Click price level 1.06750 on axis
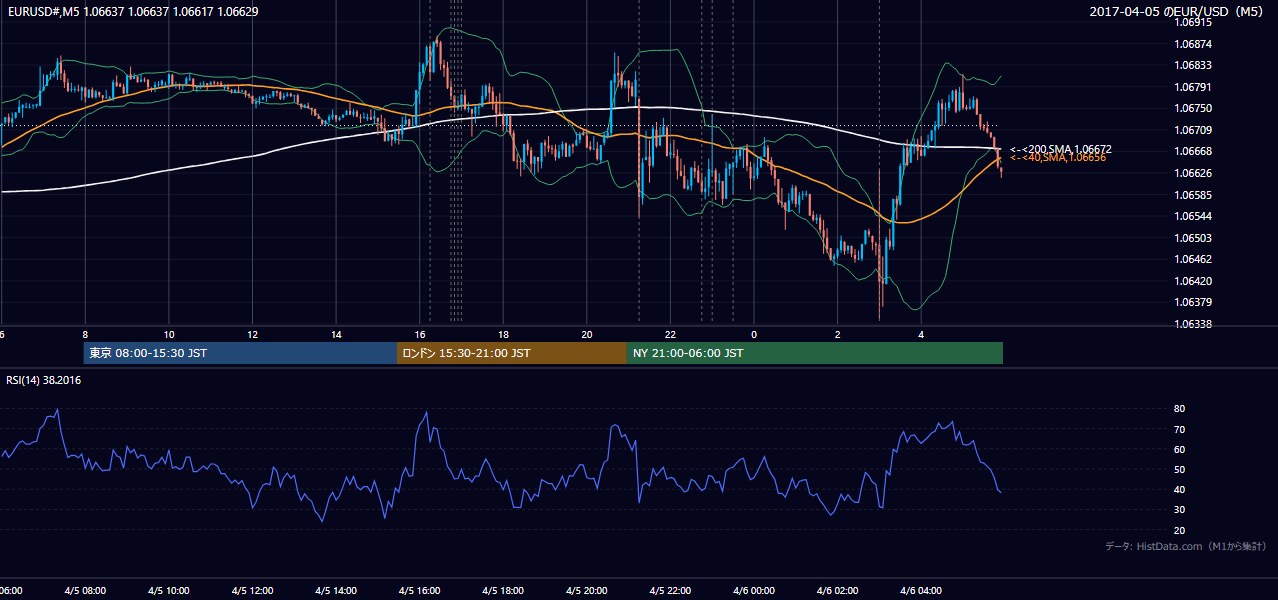 click(1192, 108)
